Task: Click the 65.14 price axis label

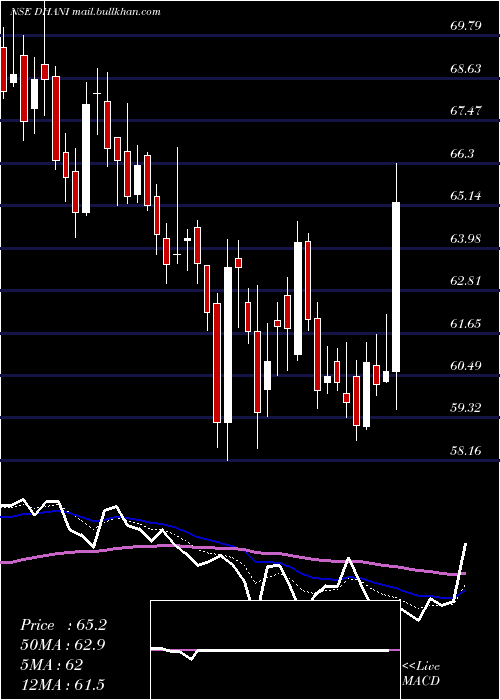Action: click(x=466, y=196)
